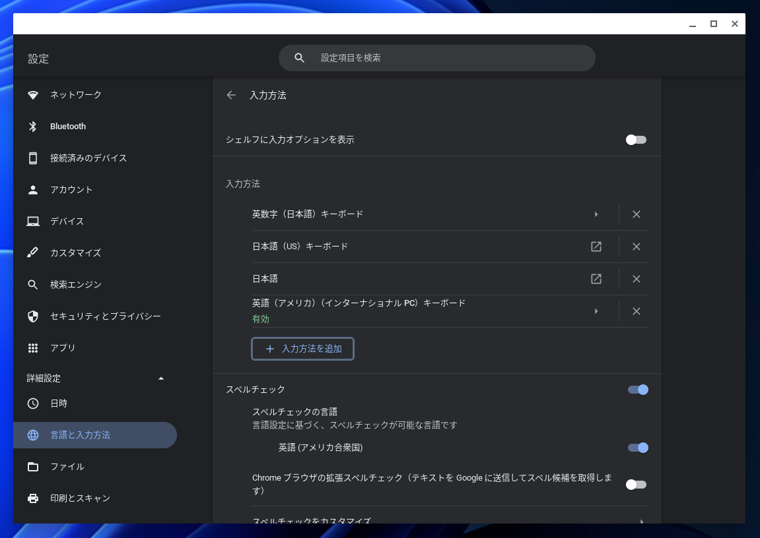The height and width of the screenshot is (538, 760).
Task: Click the 日時 clock icon
Action: pos(33,403)
